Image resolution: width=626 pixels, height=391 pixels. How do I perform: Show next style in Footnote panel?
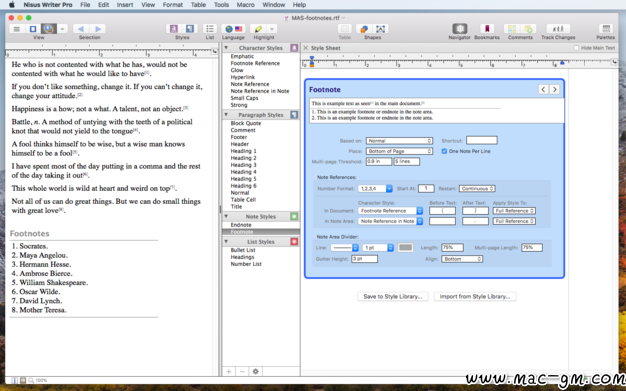tap(555, 89)
